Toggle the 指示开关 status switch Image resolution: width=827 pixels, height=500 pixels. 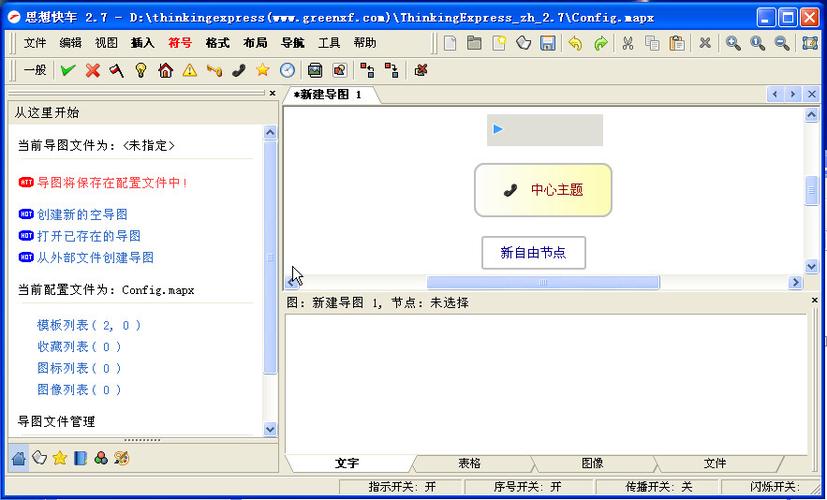click(402, 487)
